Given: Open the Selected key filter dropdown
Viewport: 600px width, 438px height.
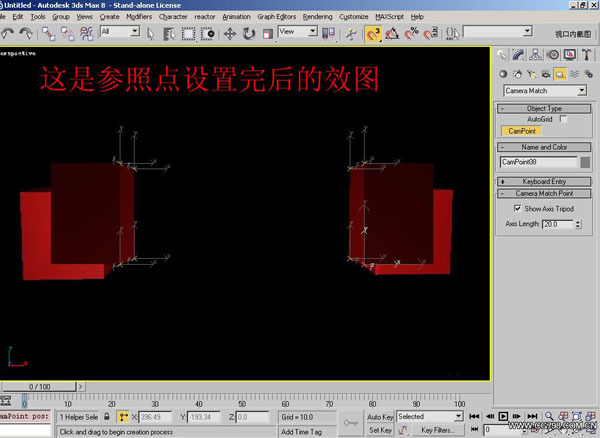Looking at the screenshot, I should coord(430,417).
